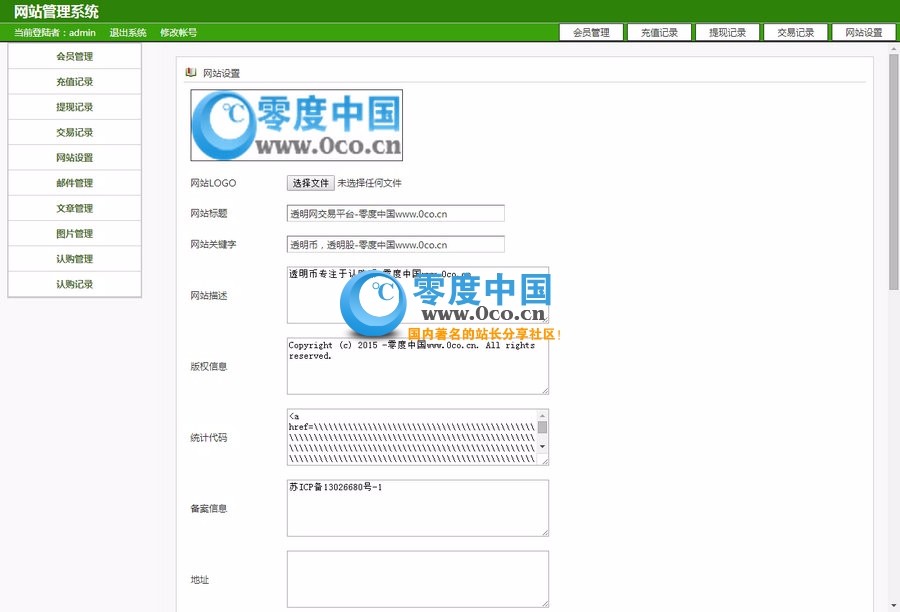Image resolution: width=900 pixels, height=612 pixels.
Task: Click the 网站设置 button at top right
Action: pyautogui.click(x=864, y=31)
